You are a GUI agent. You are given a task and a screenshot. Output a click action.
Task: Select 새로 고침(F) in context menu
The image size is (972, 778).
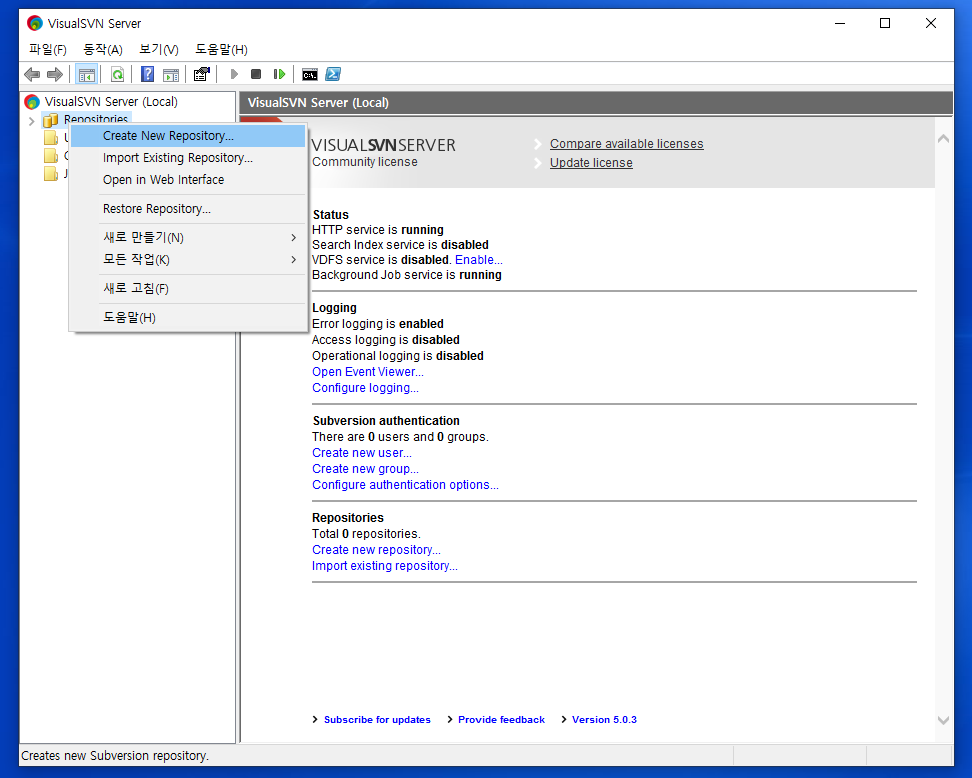188,288
